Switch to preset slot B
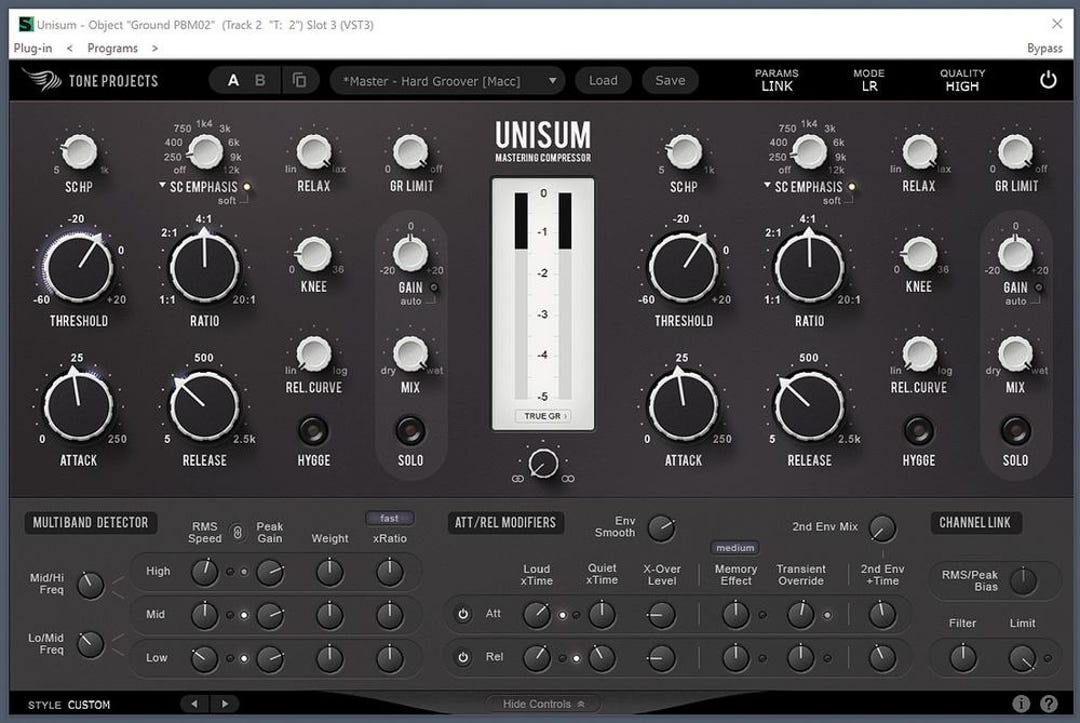 [259, 80]
